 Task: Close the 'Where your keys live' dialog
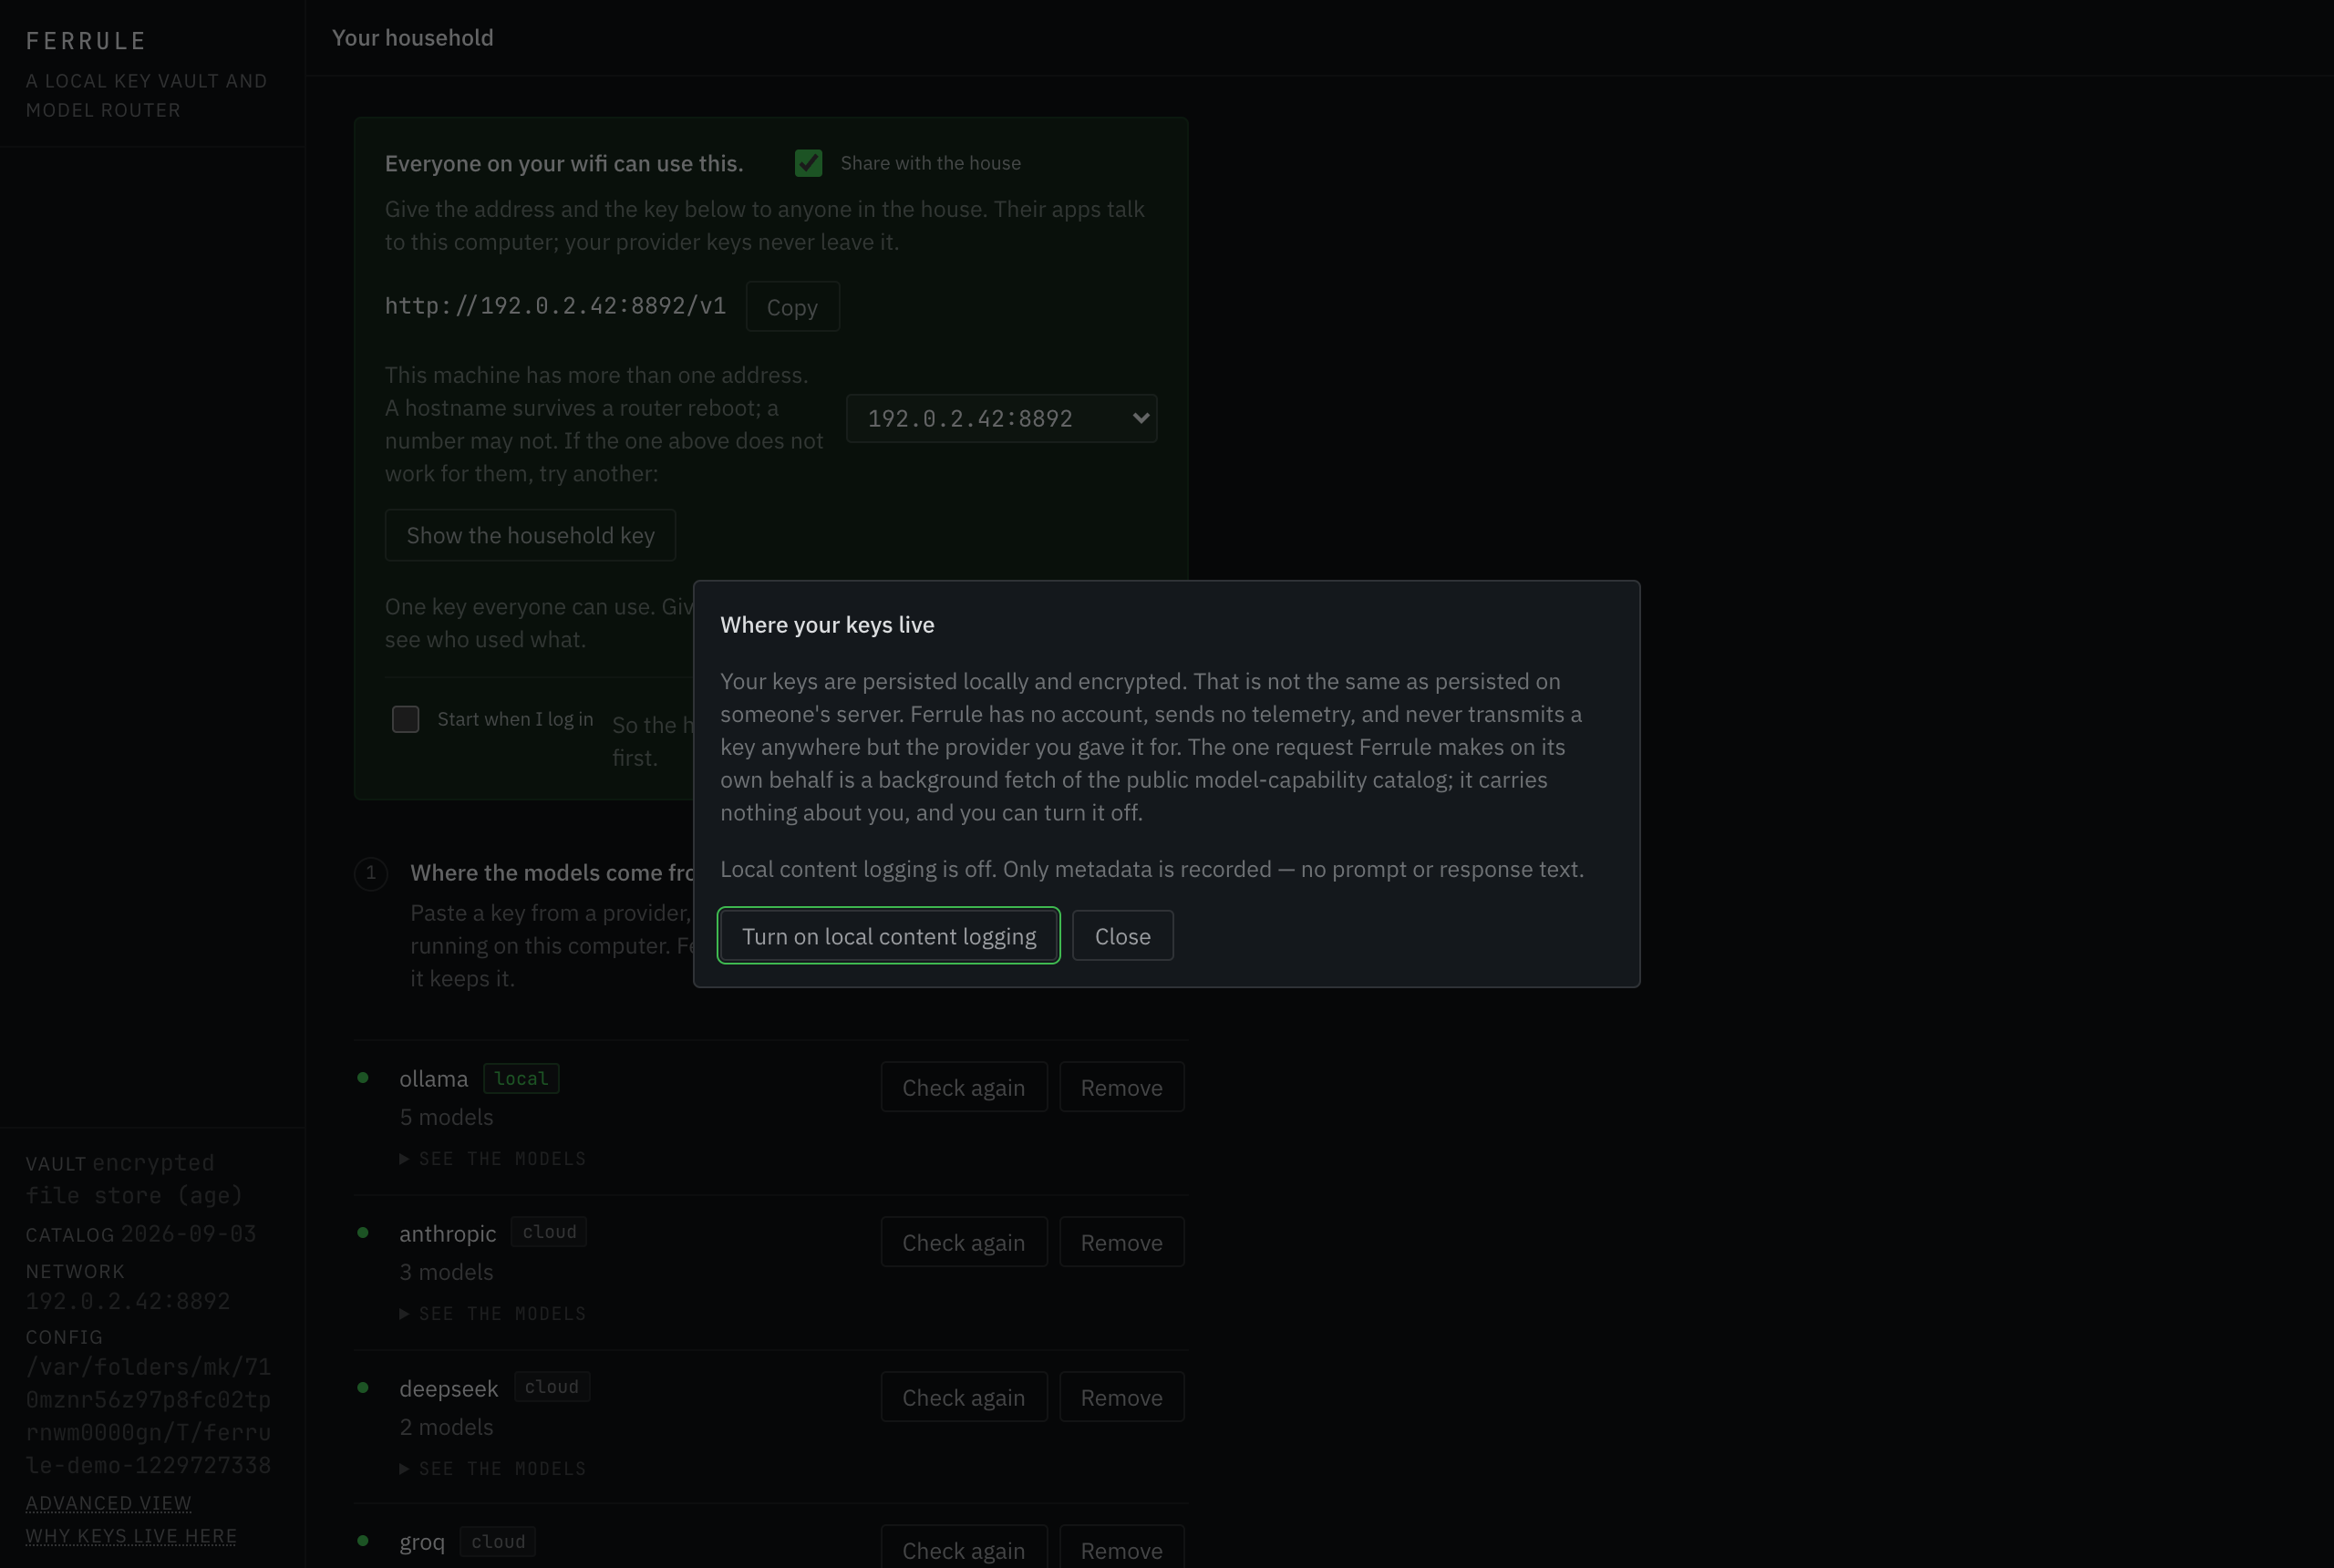point(1122,936)
